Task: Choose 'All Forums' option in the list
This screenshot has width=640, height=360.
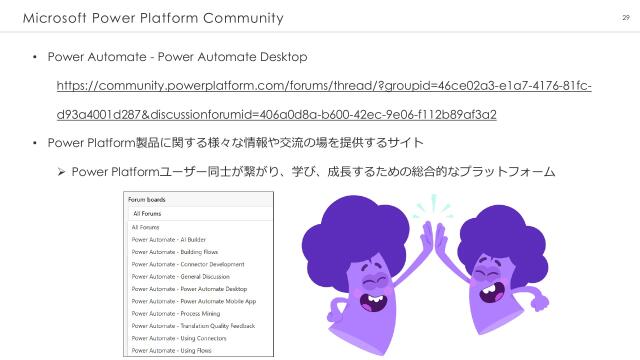Action: pos(145,227)
